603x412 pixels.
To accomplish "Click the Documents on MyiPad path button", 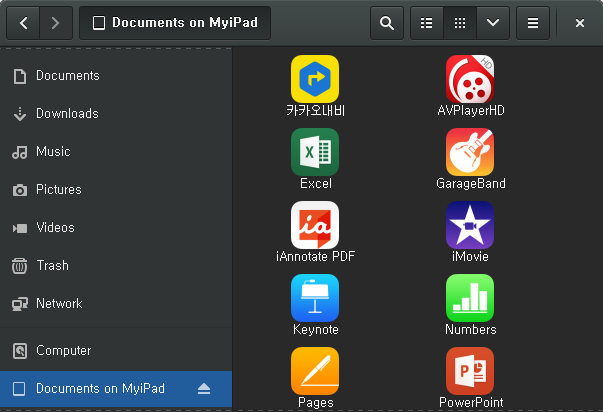I will (175, 23).
